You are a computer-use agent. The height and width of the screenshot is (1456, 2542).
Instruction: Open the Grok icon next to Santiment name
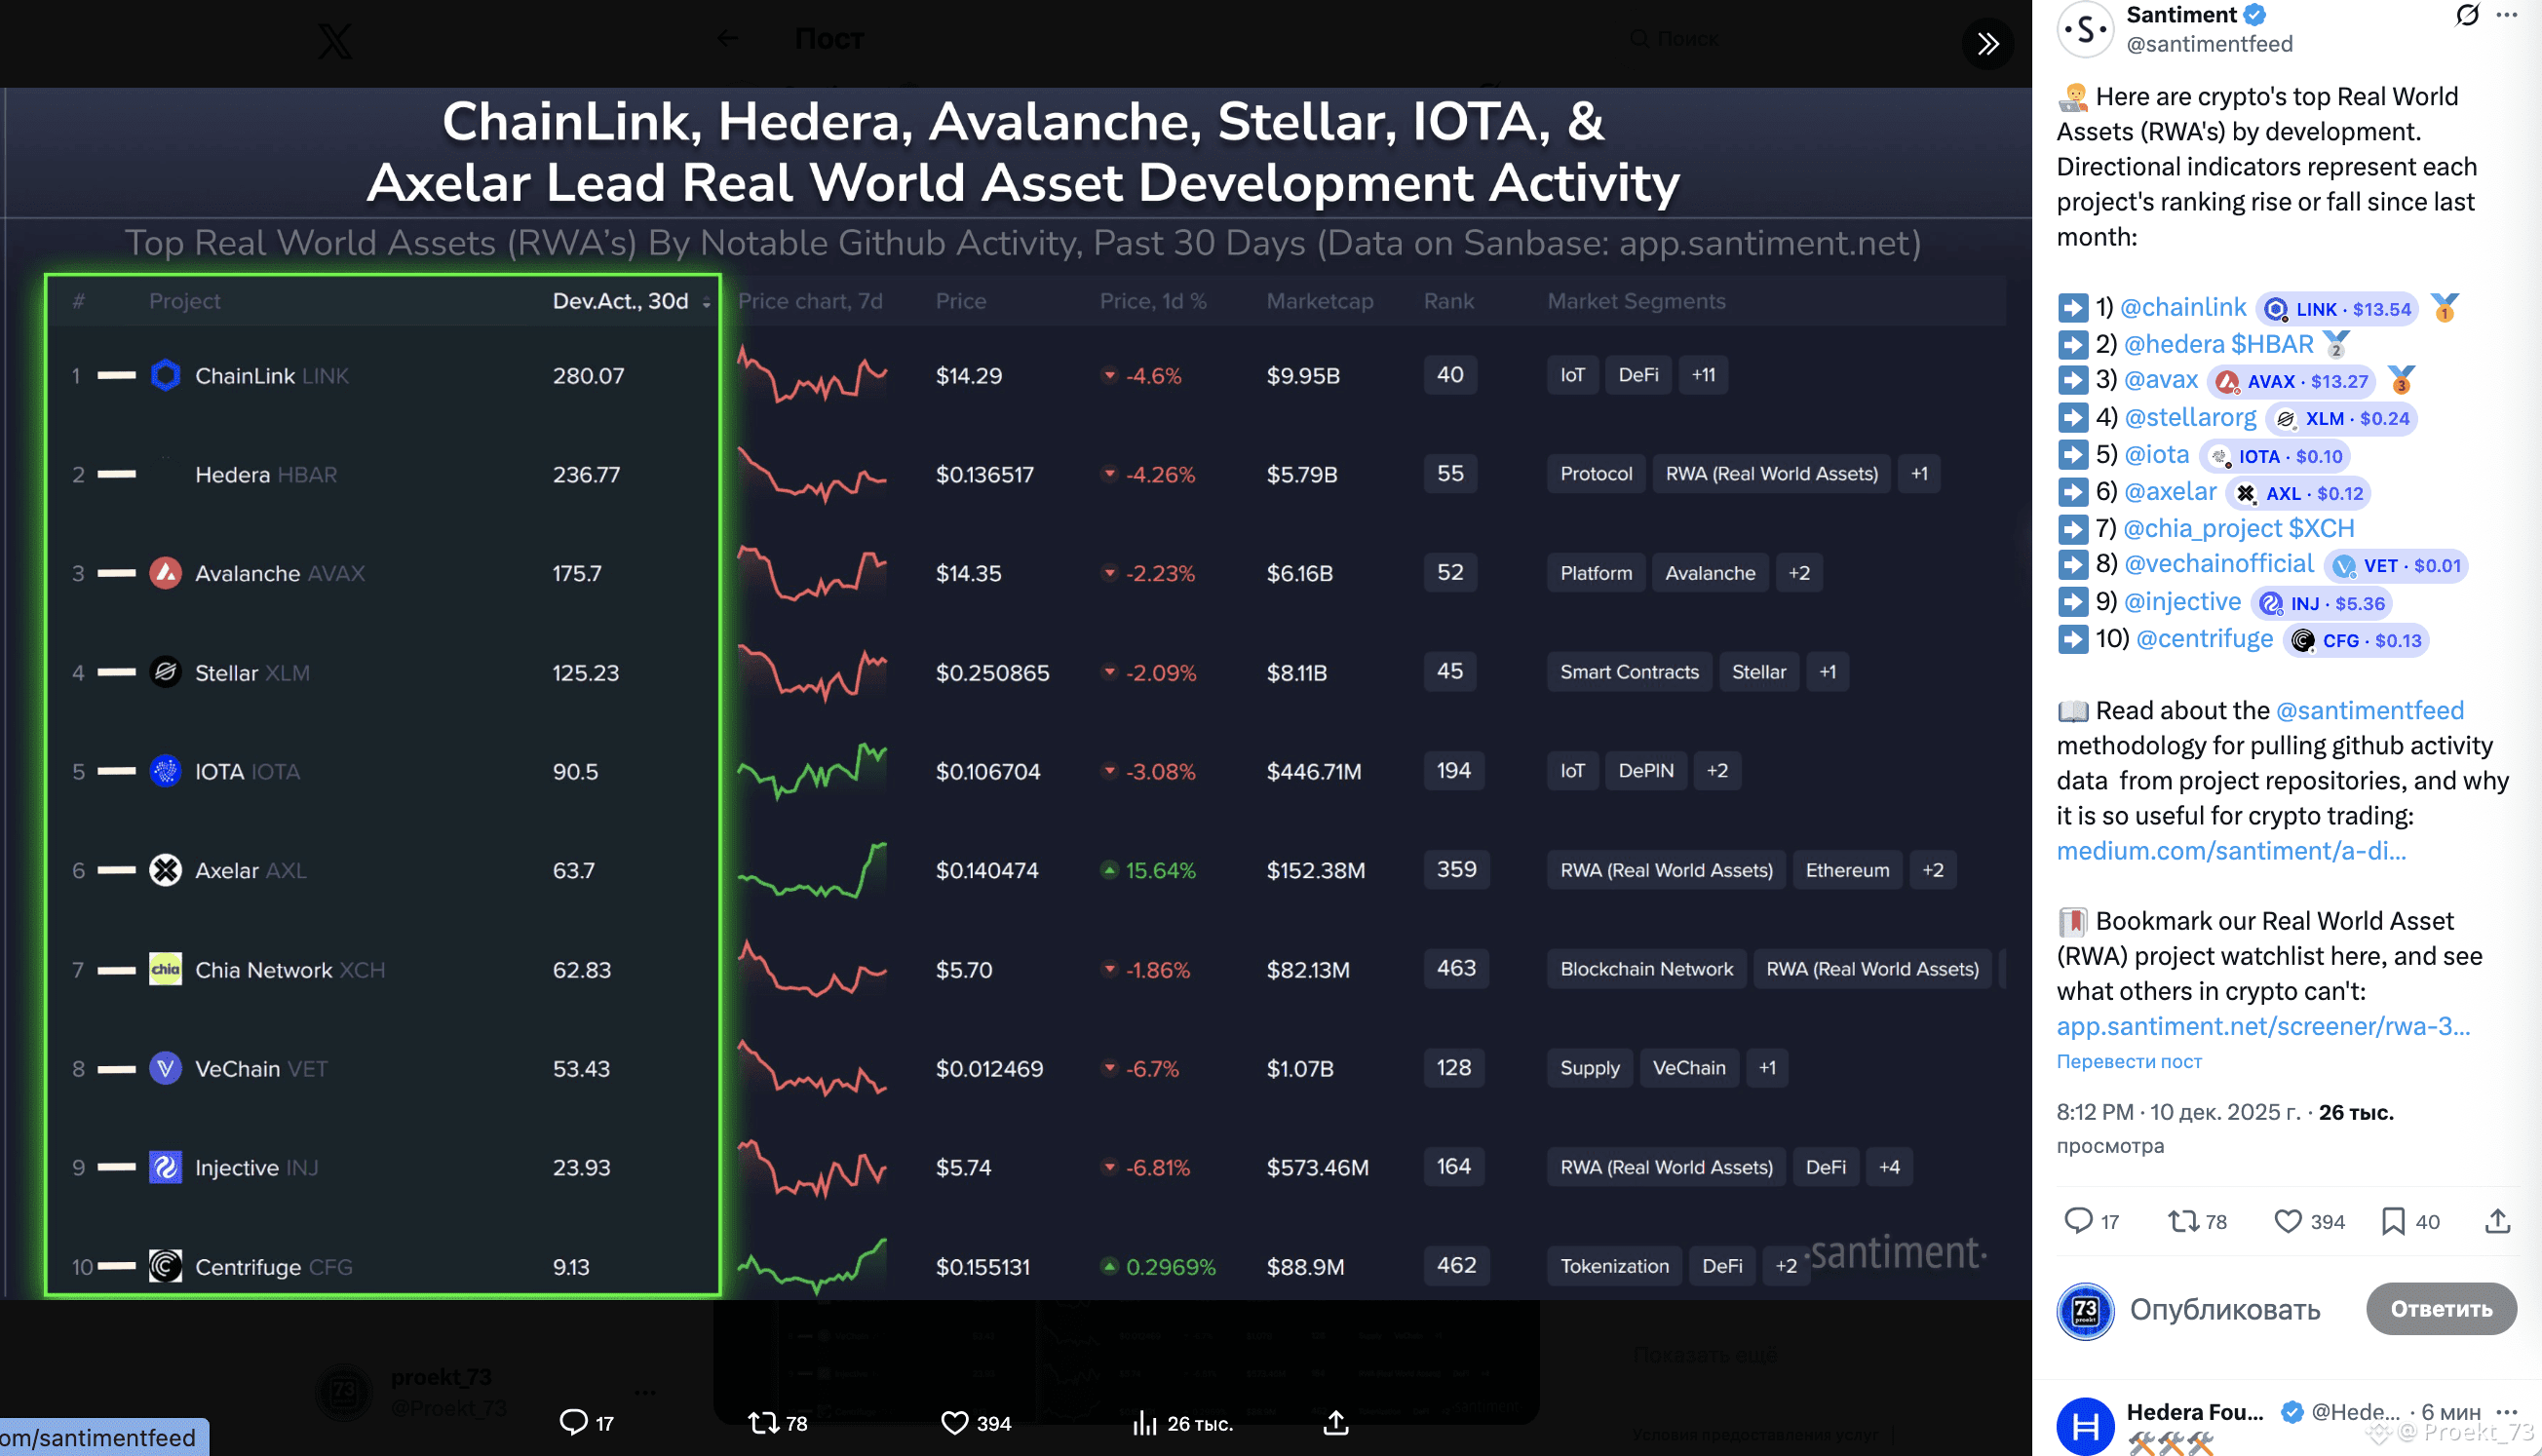(x=2466, y=14)
